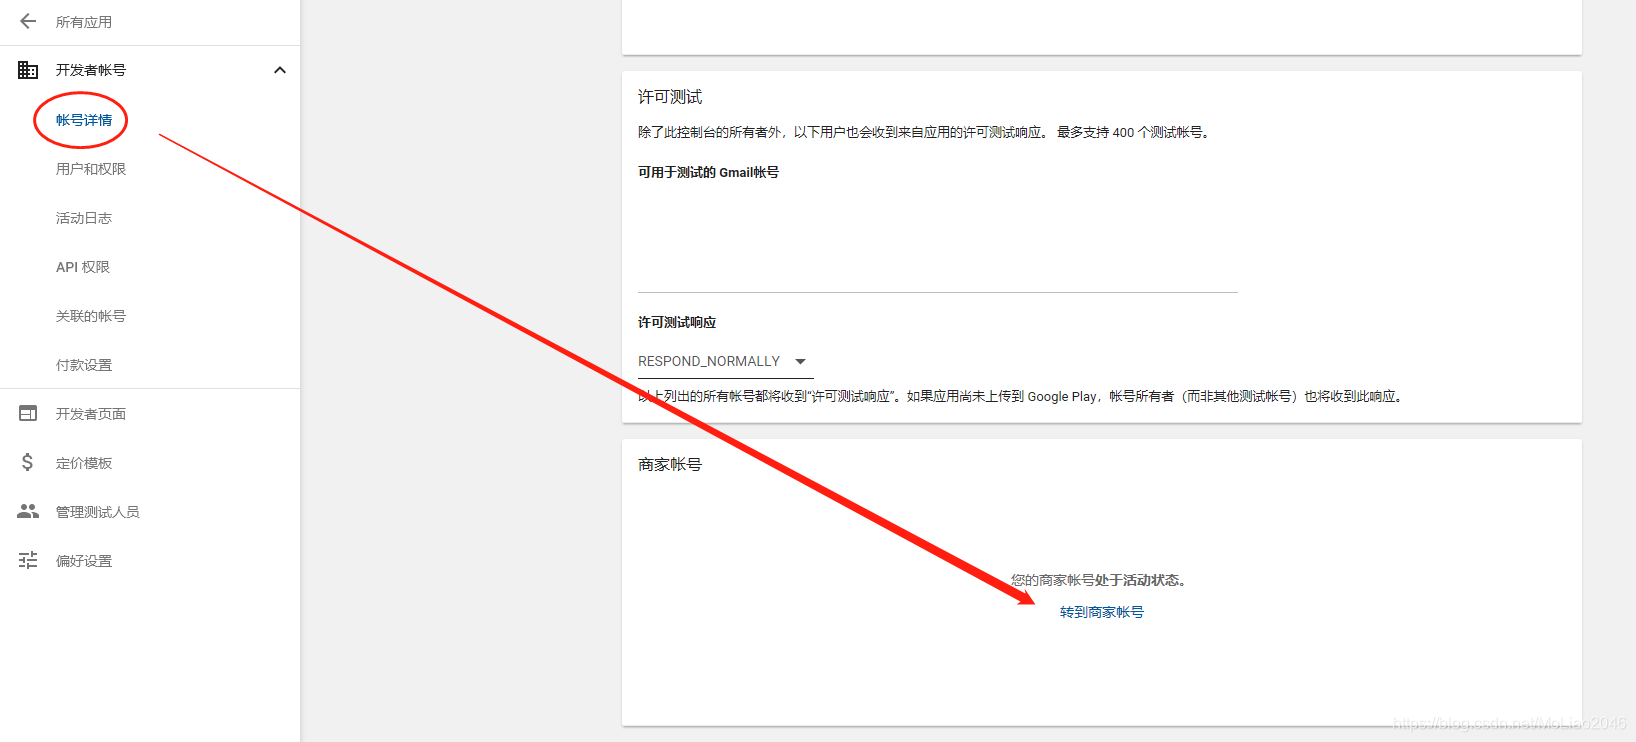Screen dimensions: 1636x742
Task: Open 定价模板 menu item
Action: [x=84, y=463]
